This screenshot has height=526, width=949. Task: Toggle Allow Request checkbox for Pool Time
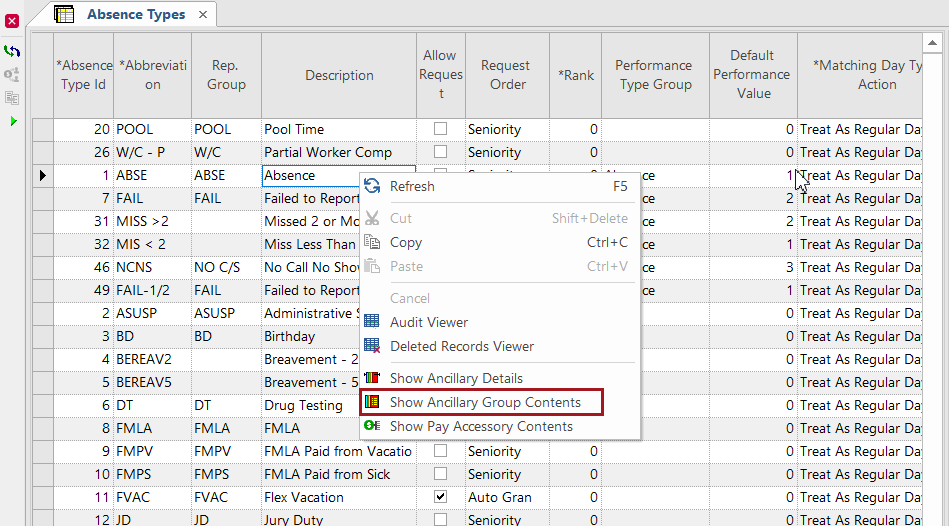441,128
